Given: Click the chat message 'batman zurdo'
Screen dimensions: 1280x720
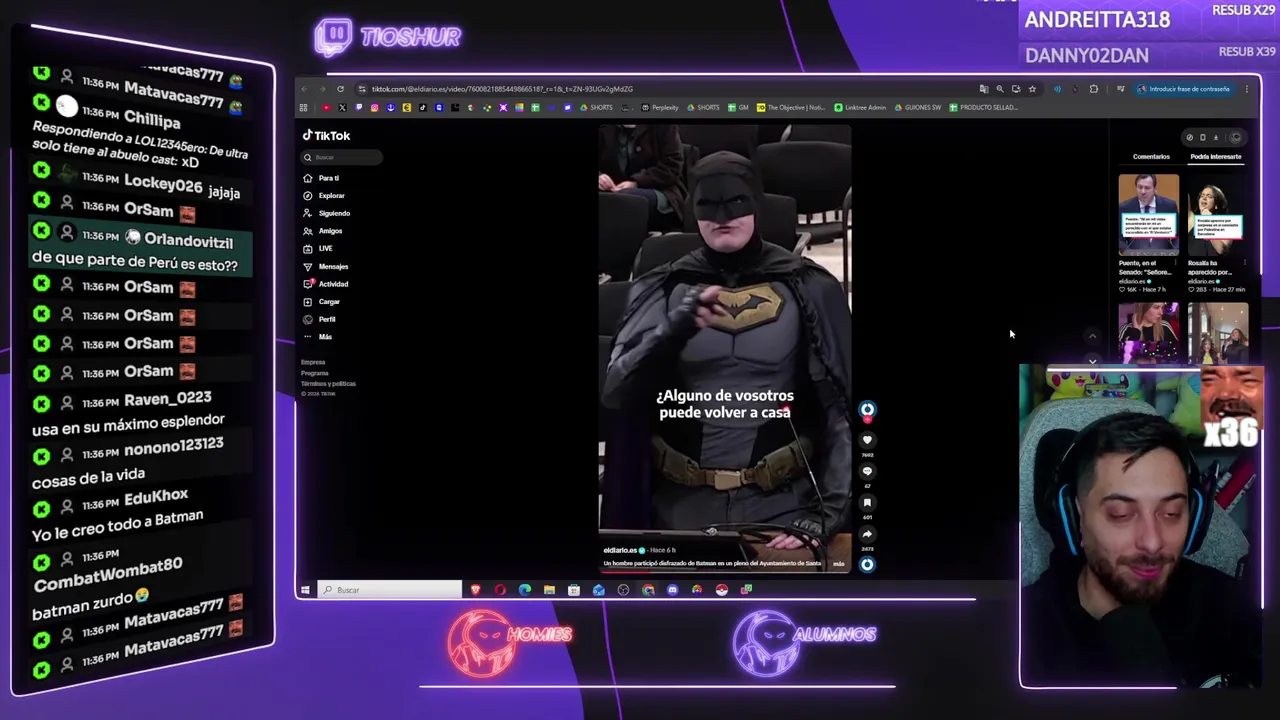Looking at the screenshot, I should pyautogui.click(x=90, y=601).
